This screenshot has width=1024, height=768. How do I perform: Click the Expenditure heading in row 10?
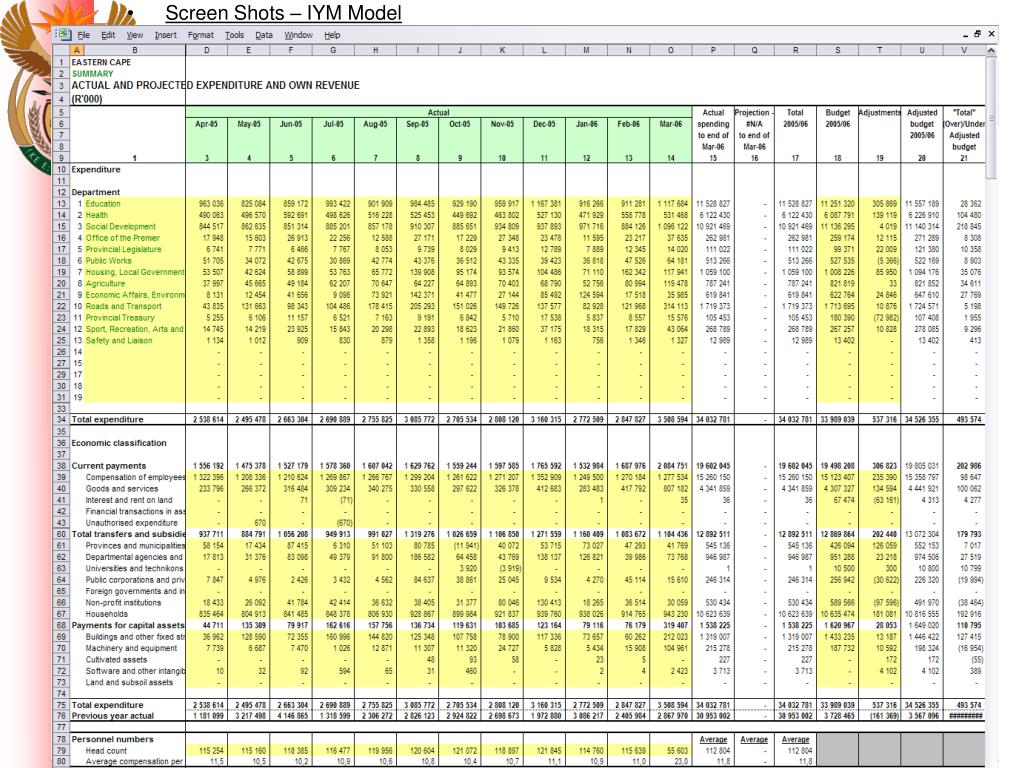[96, 170]
